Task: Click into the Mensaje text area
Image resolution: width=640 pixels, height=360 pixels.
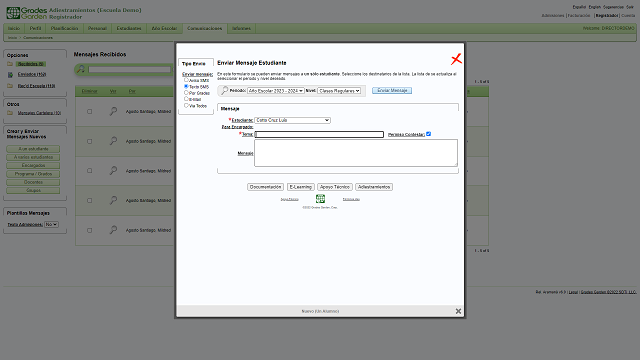Action: pyautogui.click(x=356, y=153)
